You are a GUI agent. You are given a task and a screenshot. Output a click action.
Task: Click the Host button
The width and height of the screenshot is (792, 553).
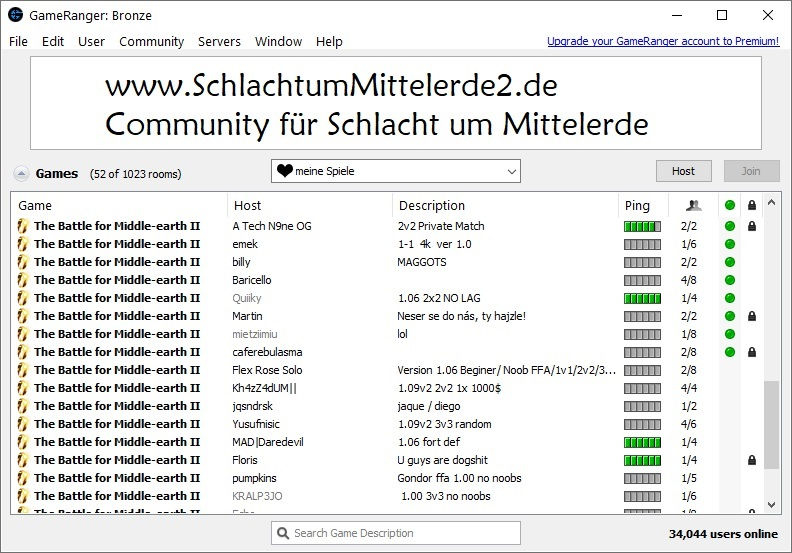pos(684,171)
